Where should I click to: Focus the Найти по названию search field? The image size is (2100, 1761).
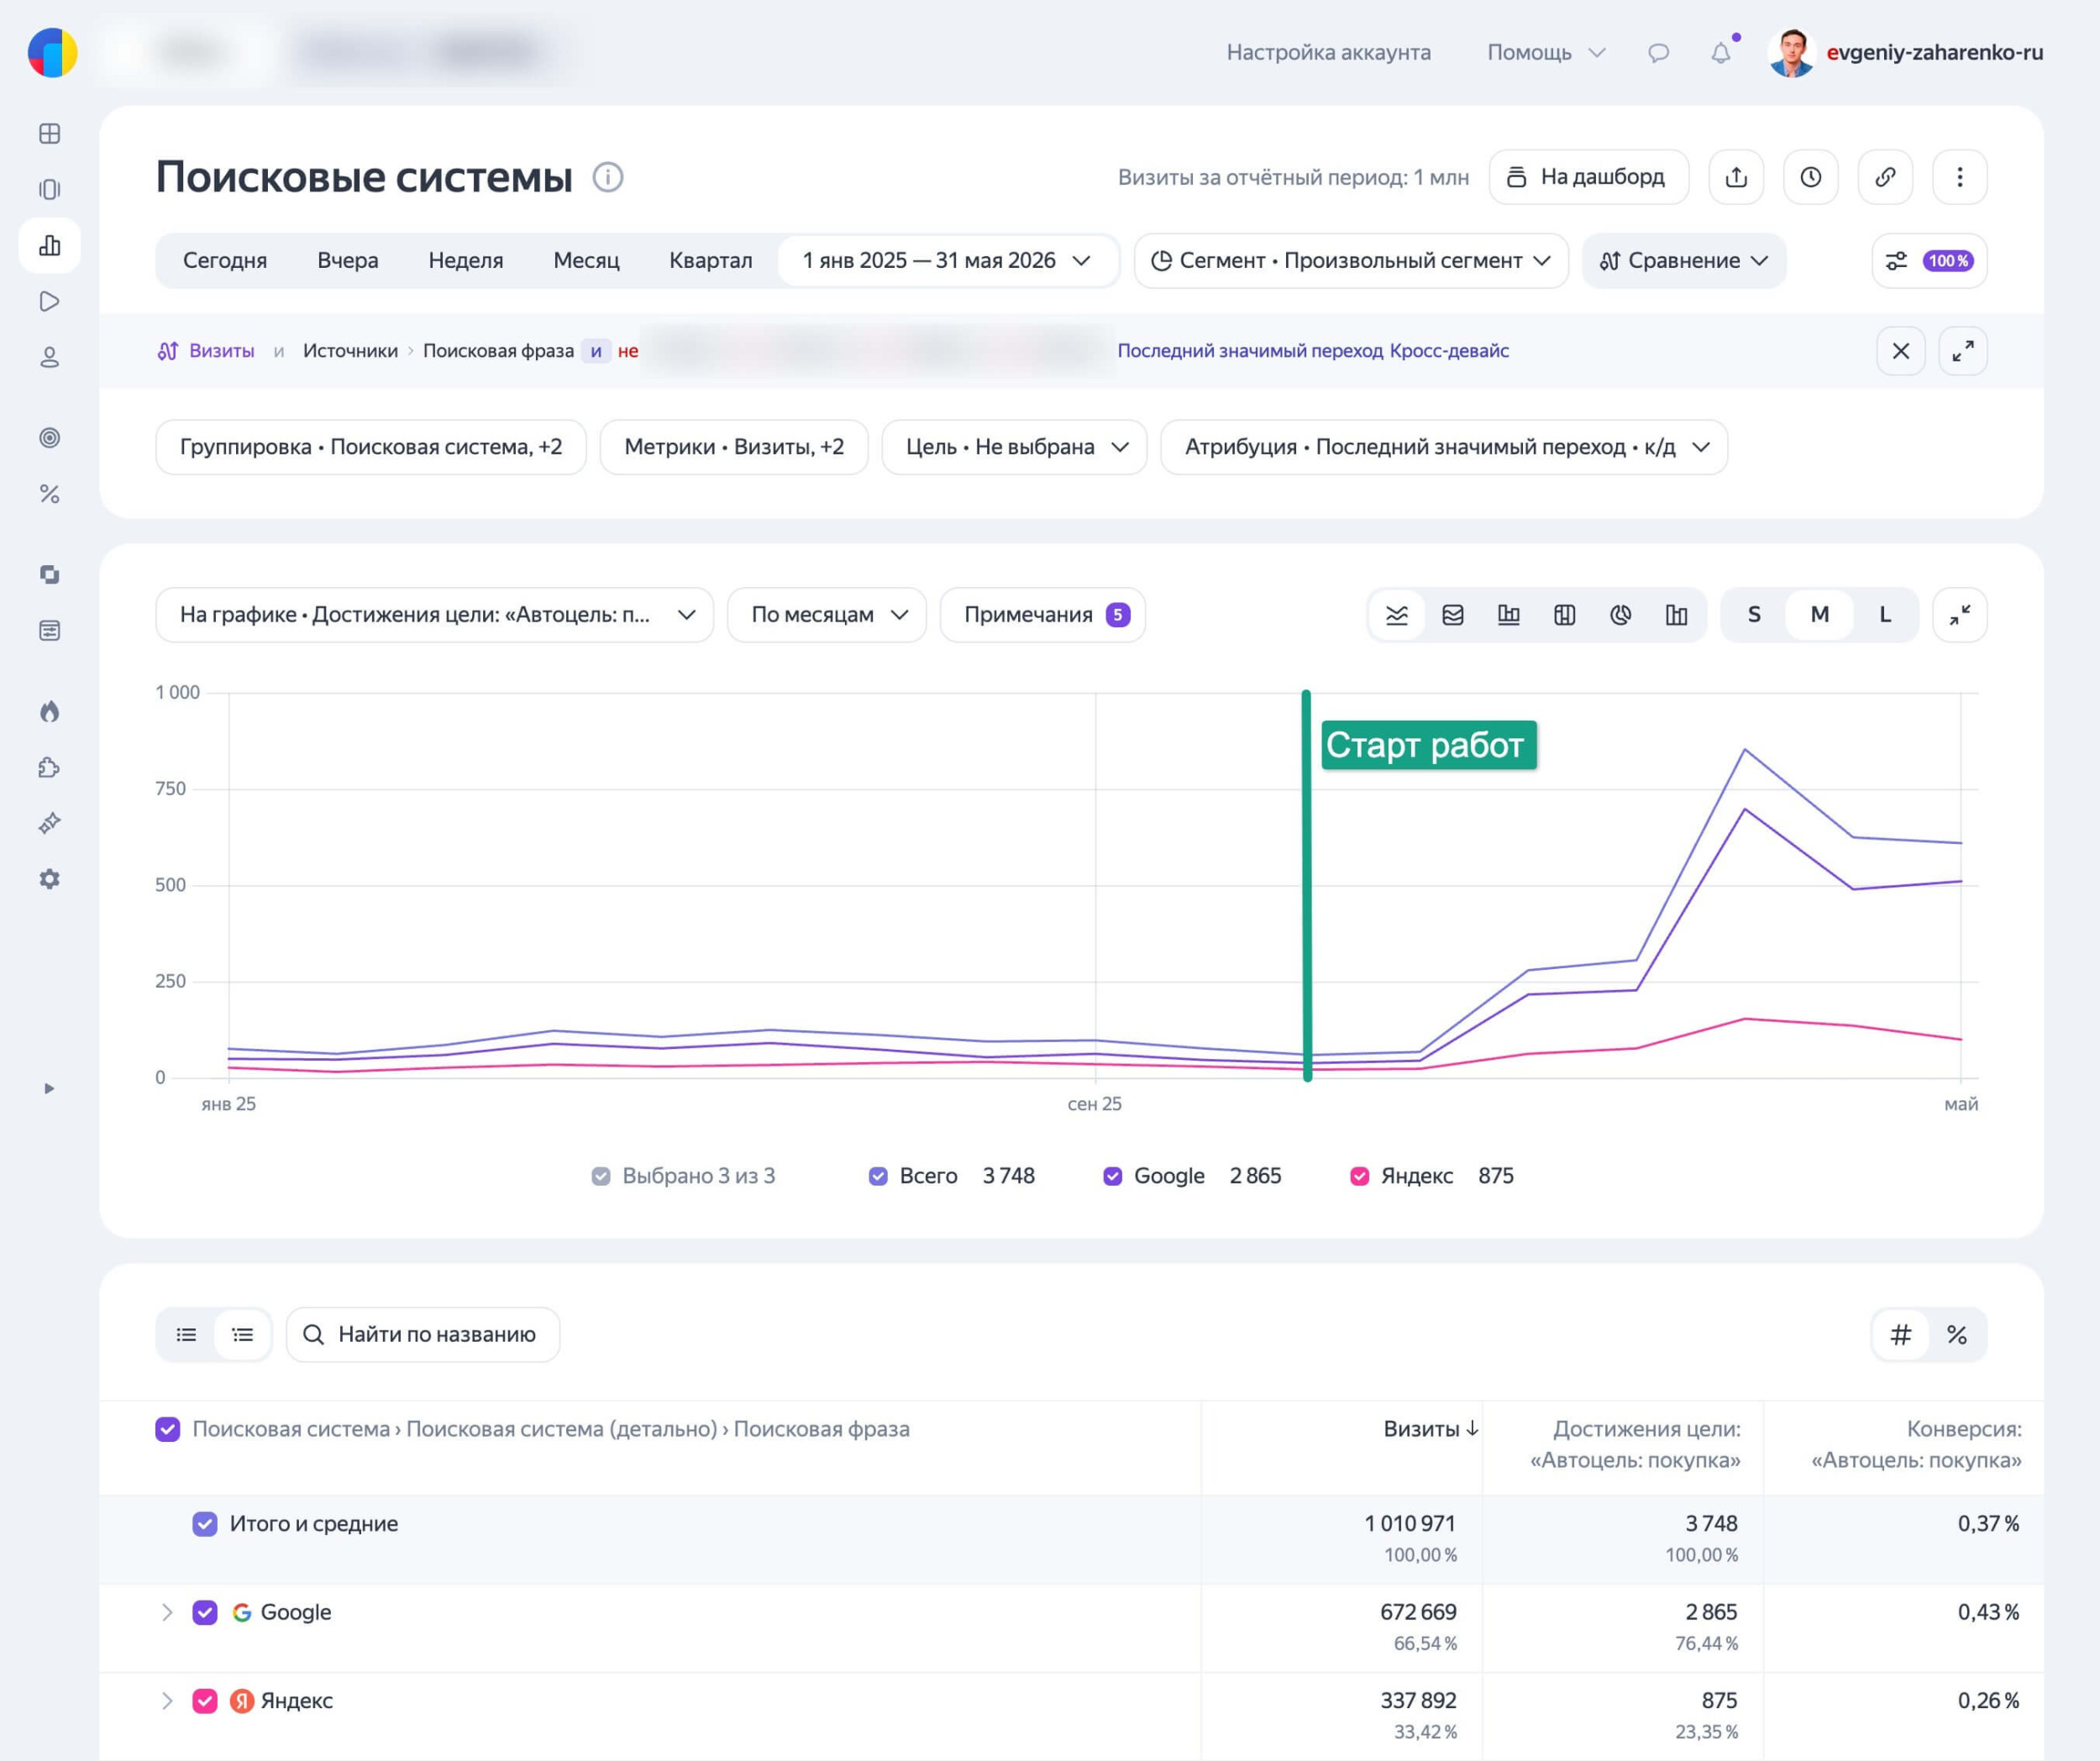pyautogui.click(x=423, y=1335)
